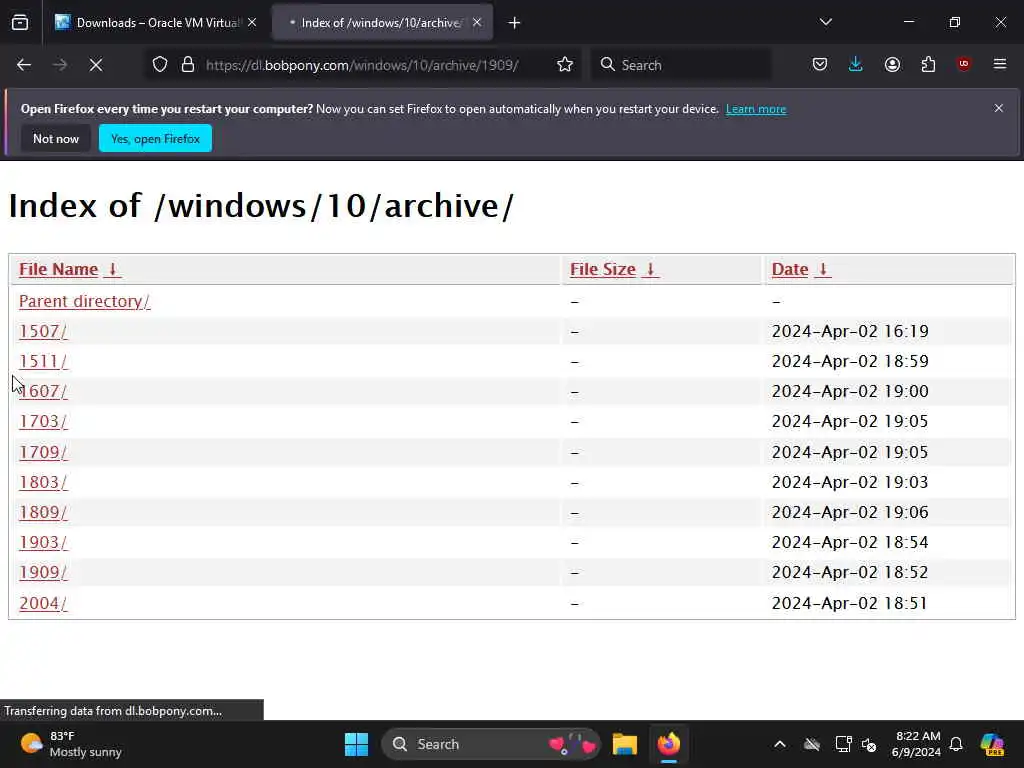List all open tabs
Viewport: 1024px width, 768px height.
pyautogui.click(x=825, y=22)
